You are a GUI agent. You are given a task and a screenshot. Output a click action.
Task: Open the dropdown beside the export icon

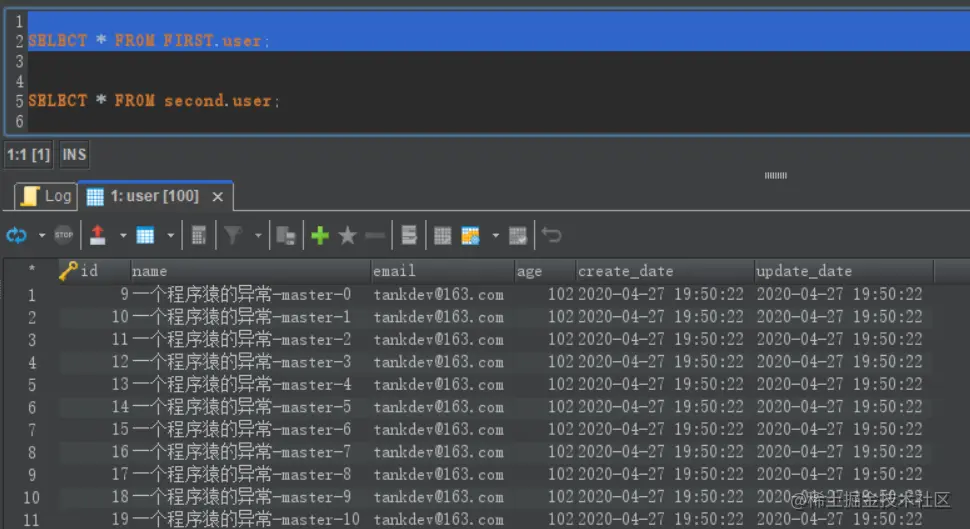click(x=123, y=236)
